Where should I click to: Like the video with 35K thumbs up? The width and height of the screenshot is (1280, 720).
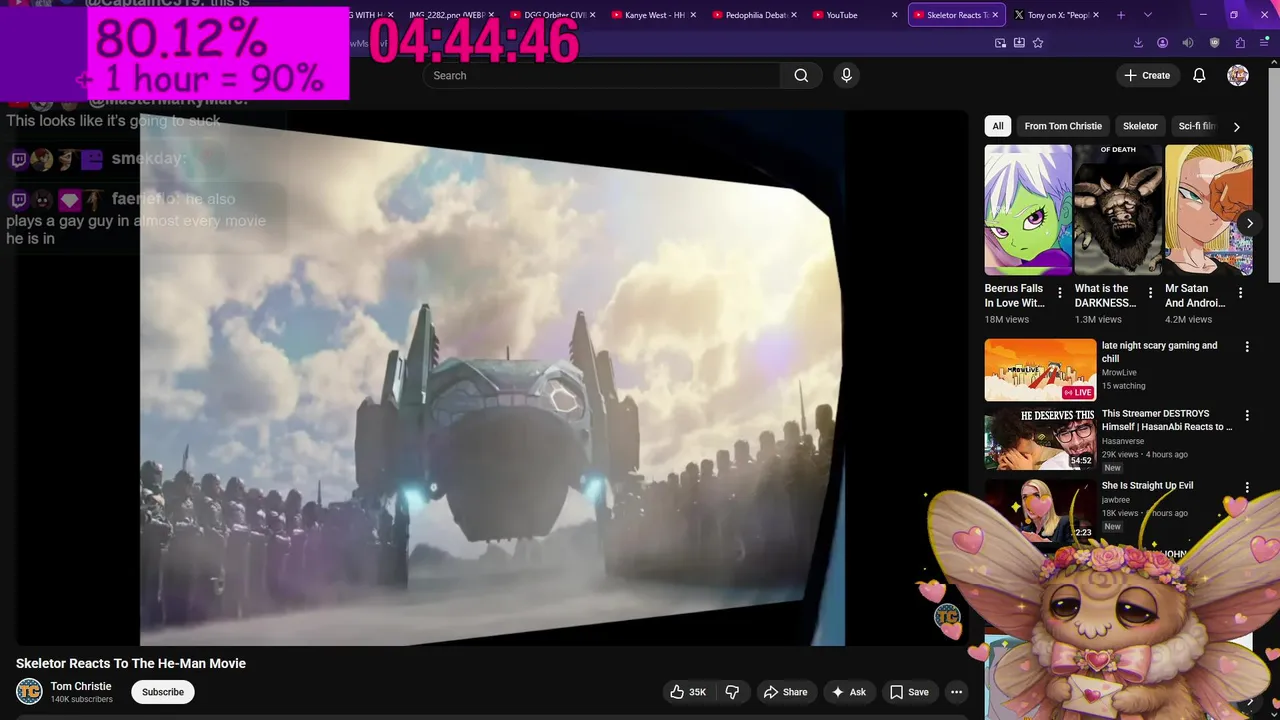tap(688, 692)
